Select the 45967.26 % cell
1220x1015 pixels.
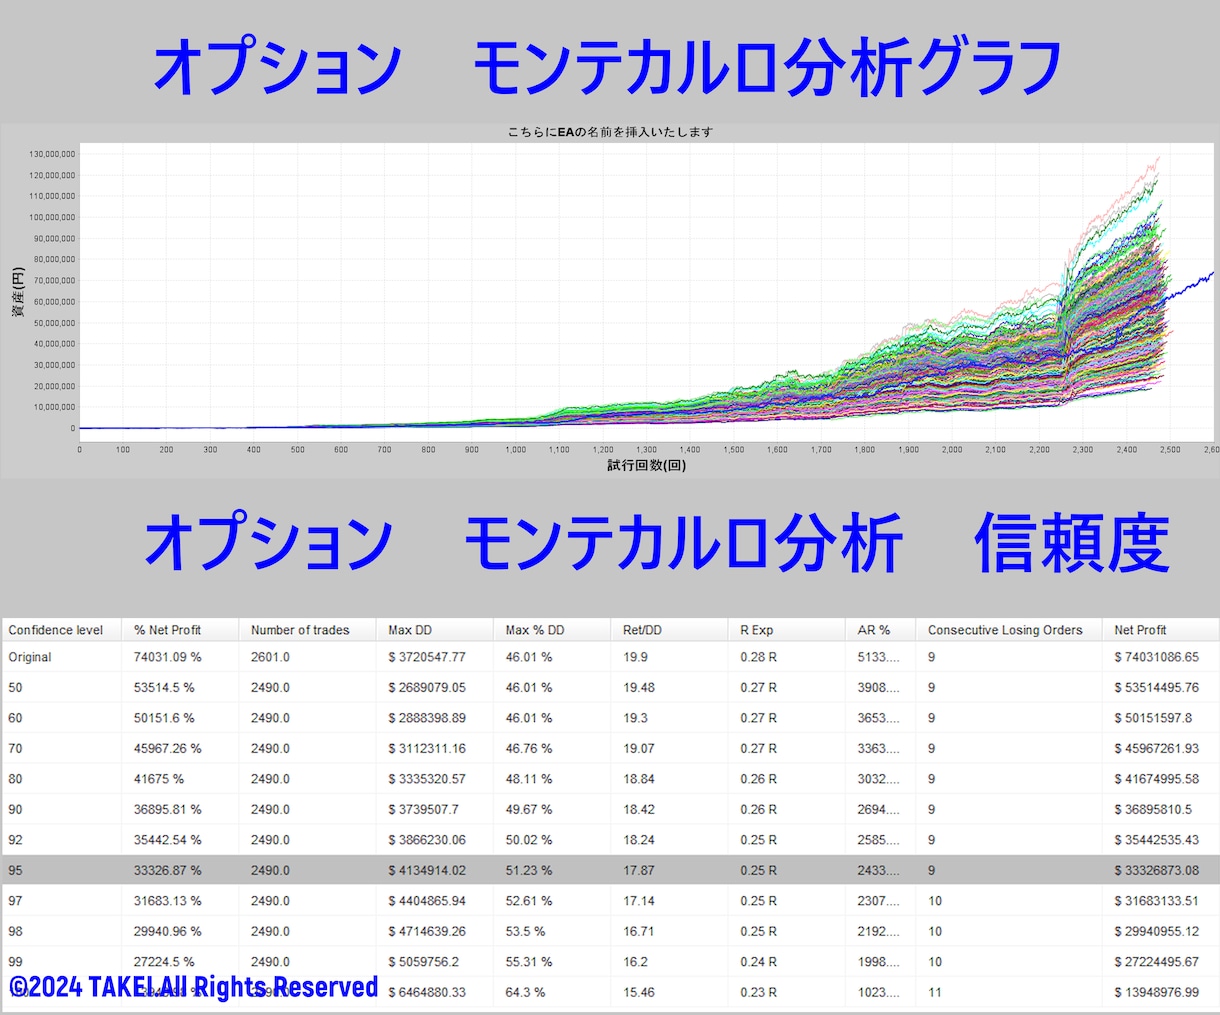pyautogui.click(x=167, y=748)
